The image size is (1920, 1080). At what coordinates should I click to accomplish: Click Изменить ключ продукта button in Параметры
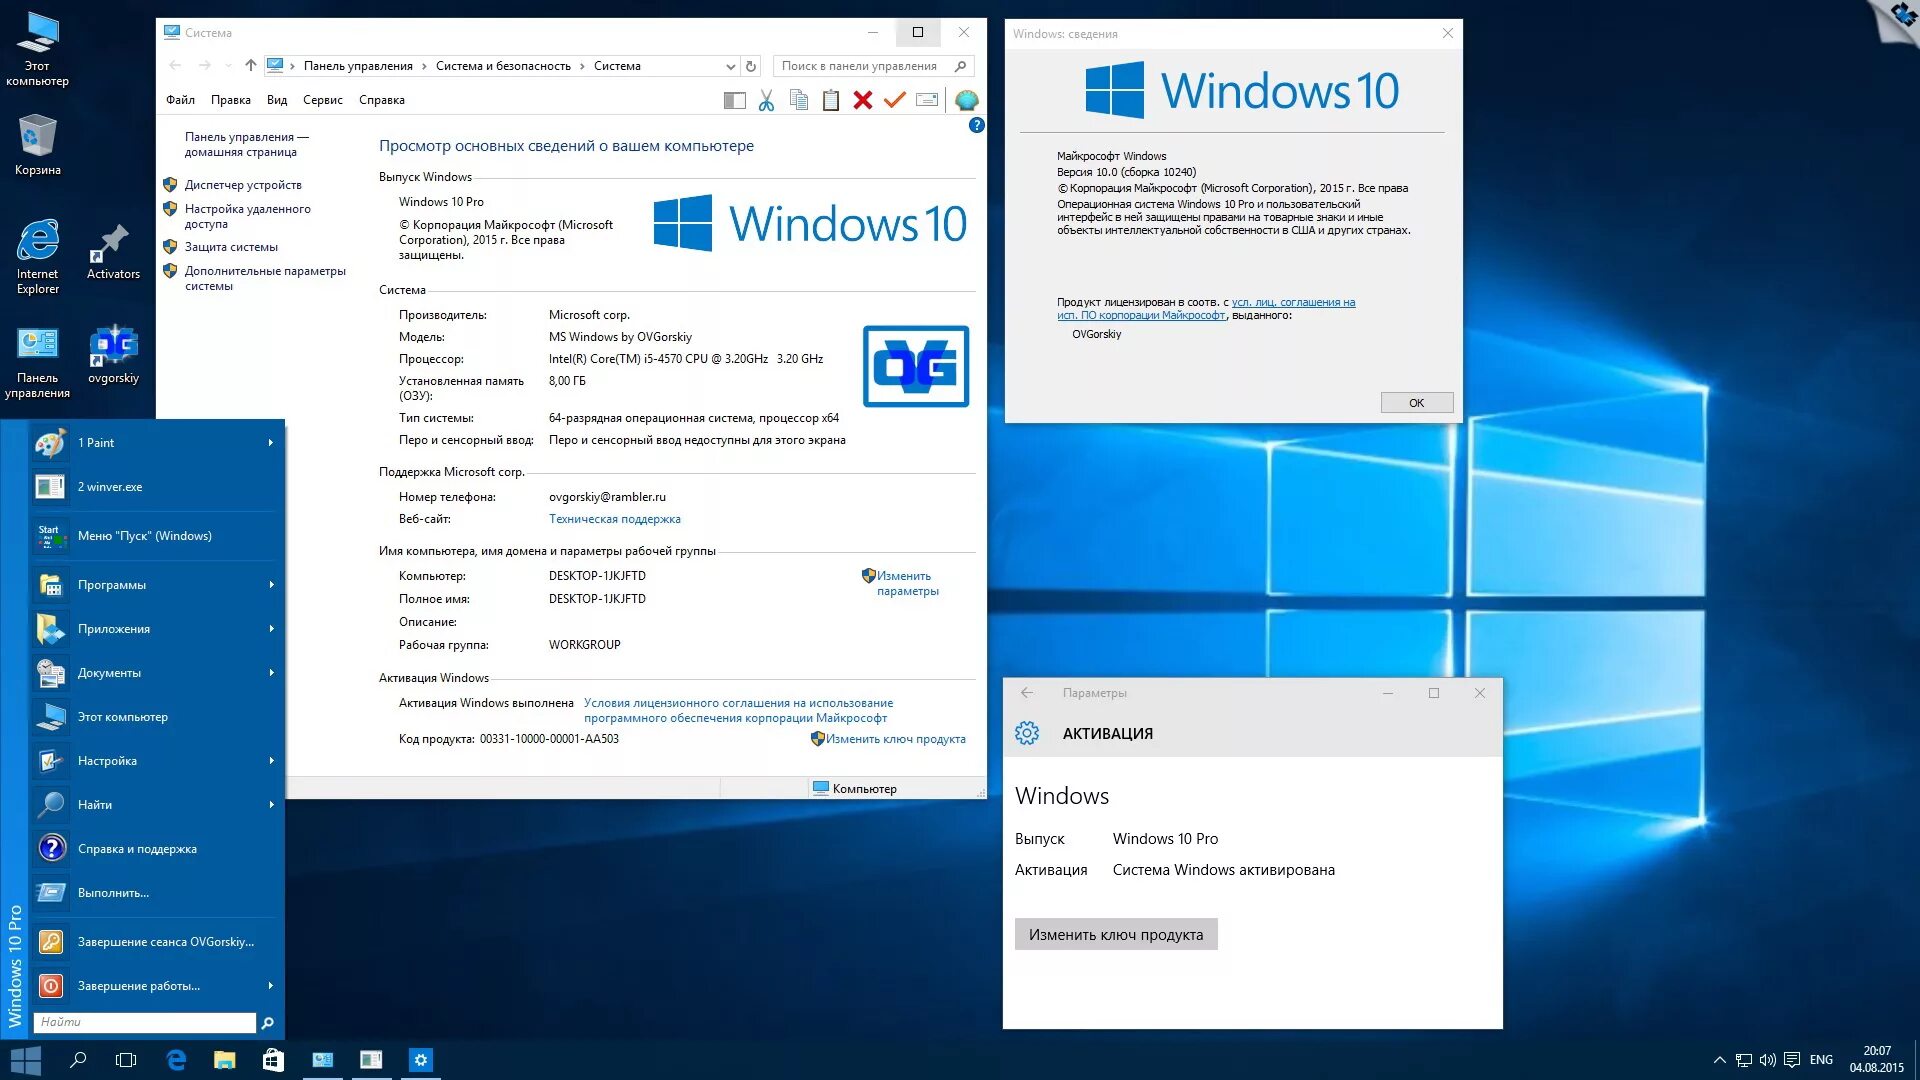pyautogui.click(x=1116, y=935)
